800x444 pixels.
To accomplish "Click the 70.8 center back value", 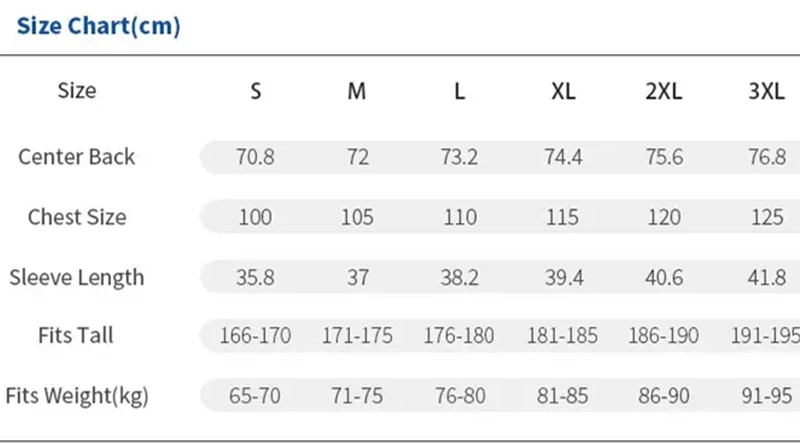I will tap(255, 157).
